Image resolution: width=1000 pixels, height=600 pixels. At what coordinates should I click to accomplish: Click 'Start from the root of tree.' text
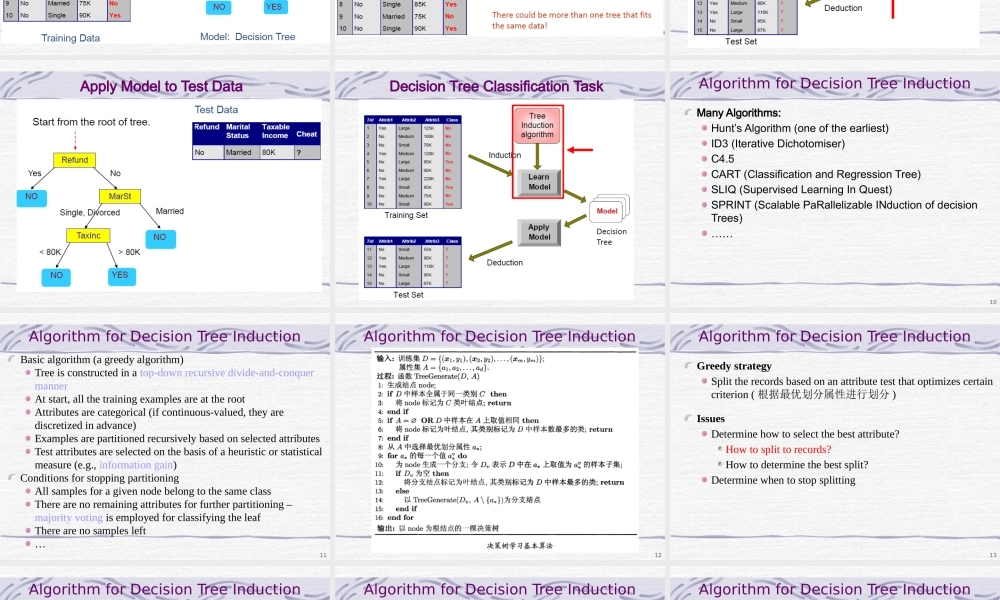click(91, 122)
